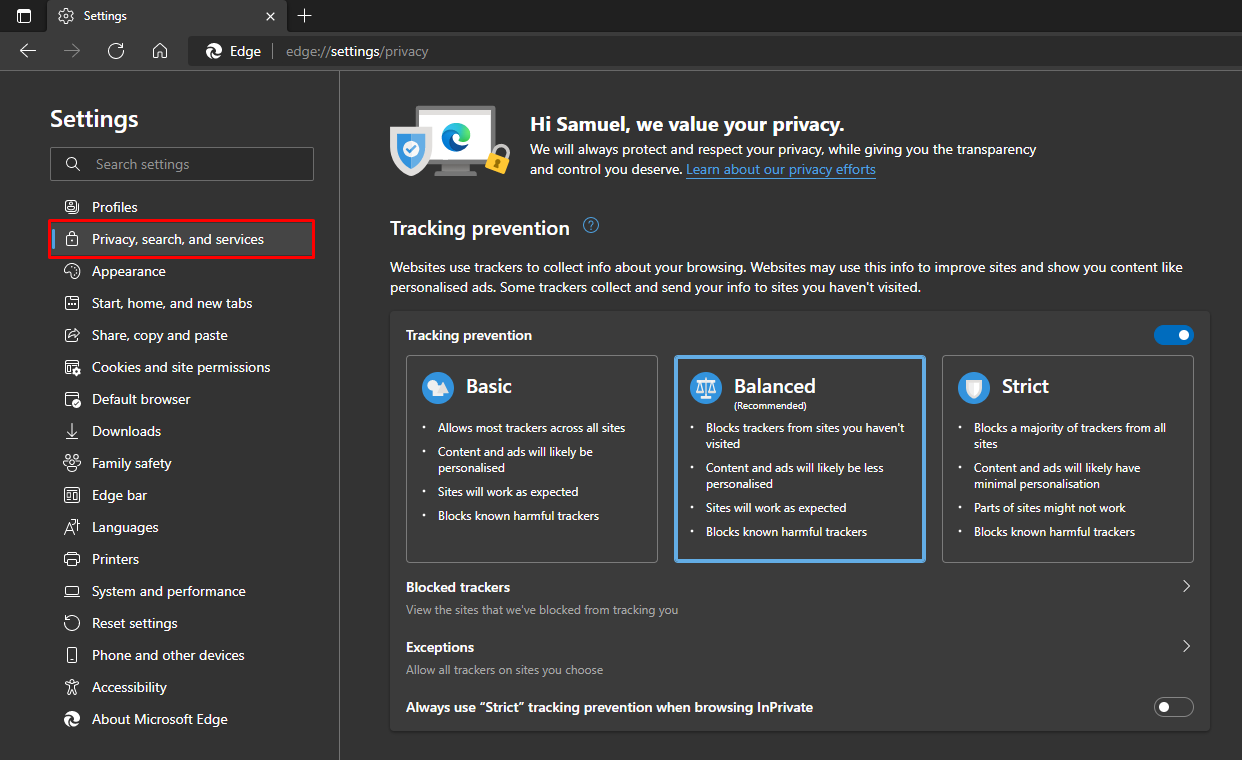Viewport: 1242px width, 760px height.
Task: Click the Search settings field
Action: pyautogui.click(x=182, y=164)
